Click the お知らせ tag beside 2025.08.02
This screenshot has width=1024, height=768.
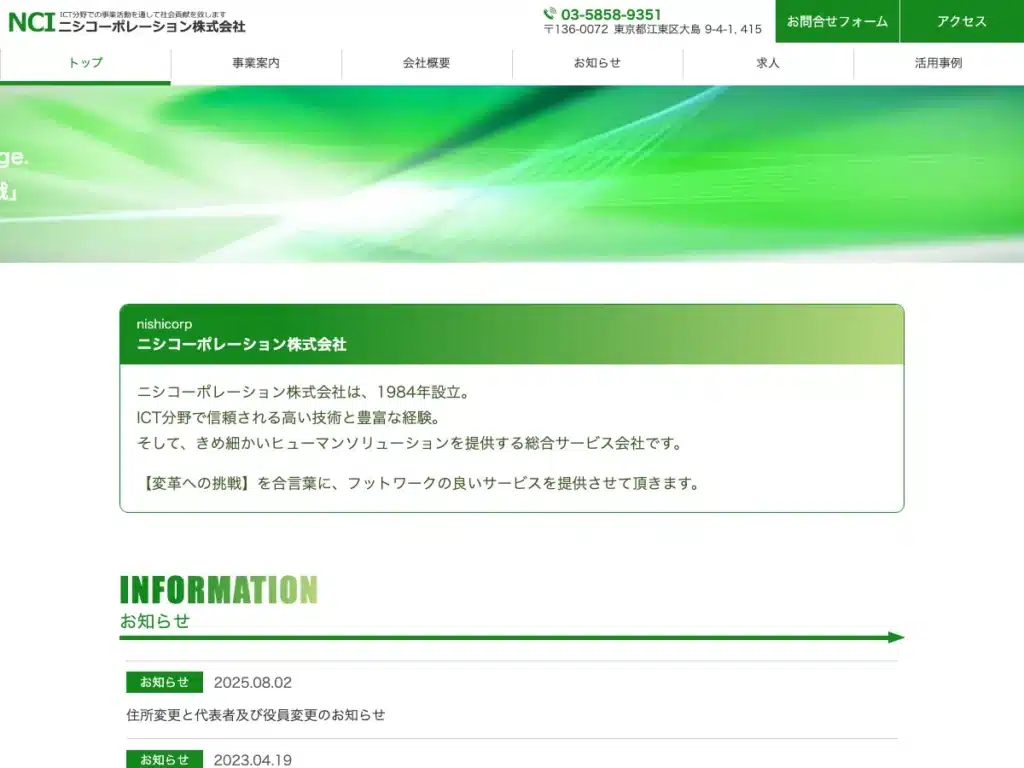coord(165,682)
